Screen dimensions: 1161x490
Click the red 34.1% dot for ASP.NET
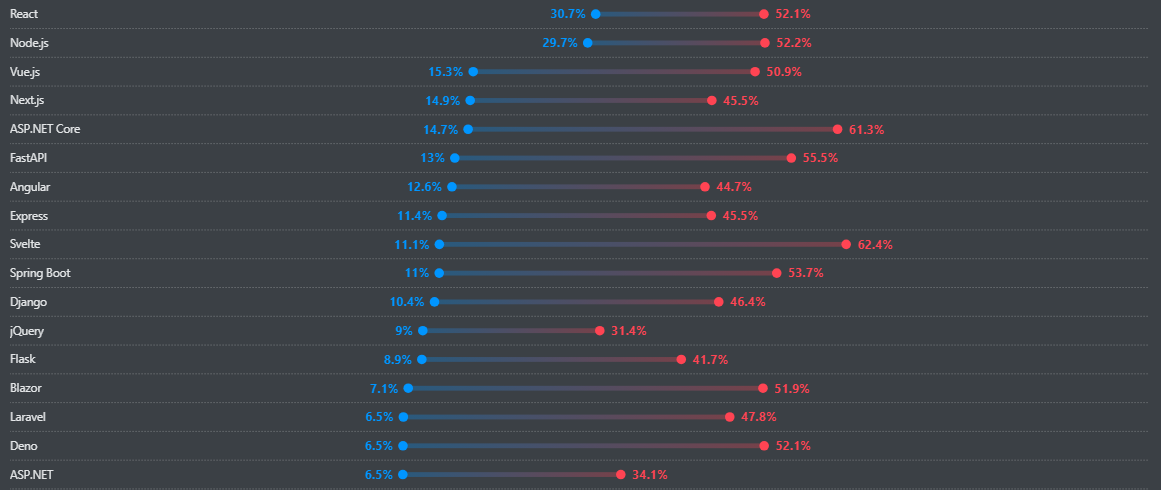coord(621,475)
